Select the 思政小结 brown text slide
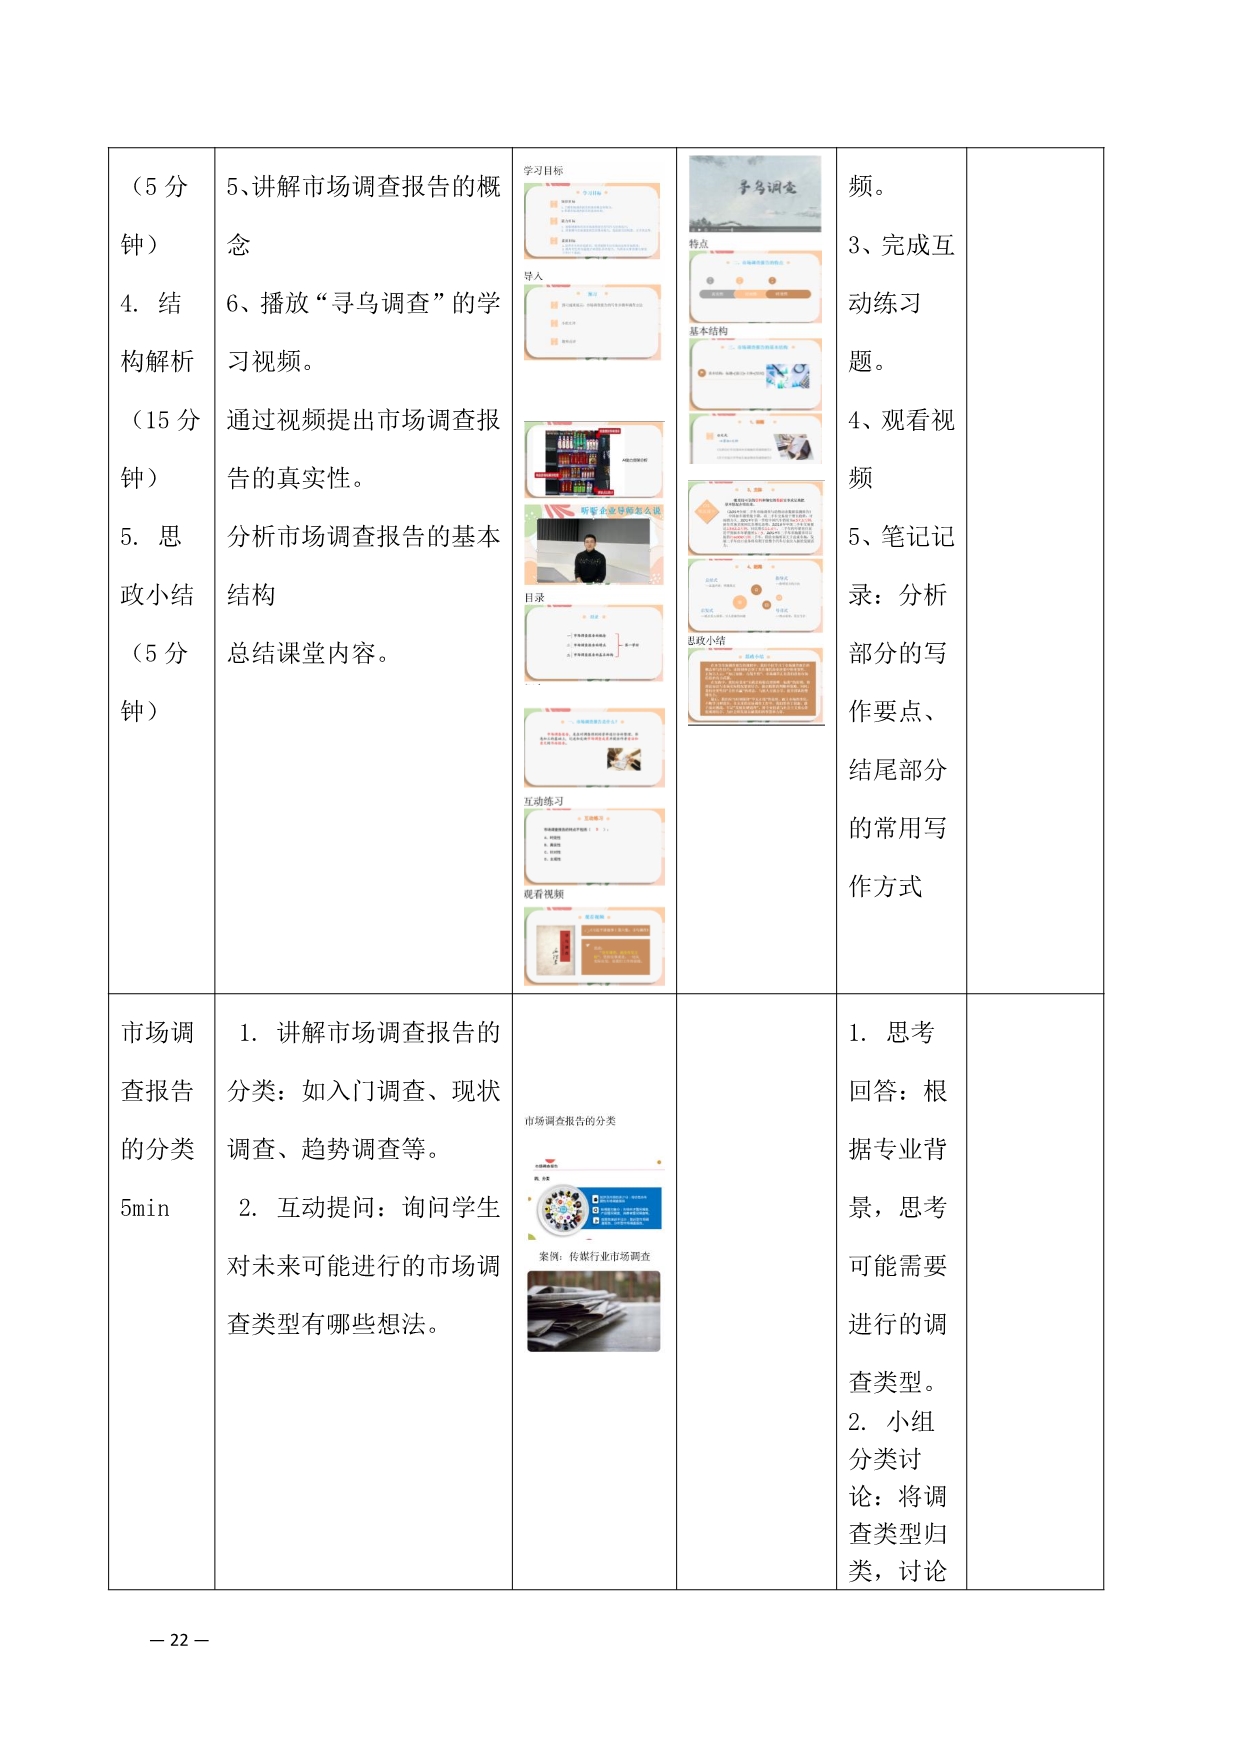This screenshot has height=1753, width=1240. 755,686
